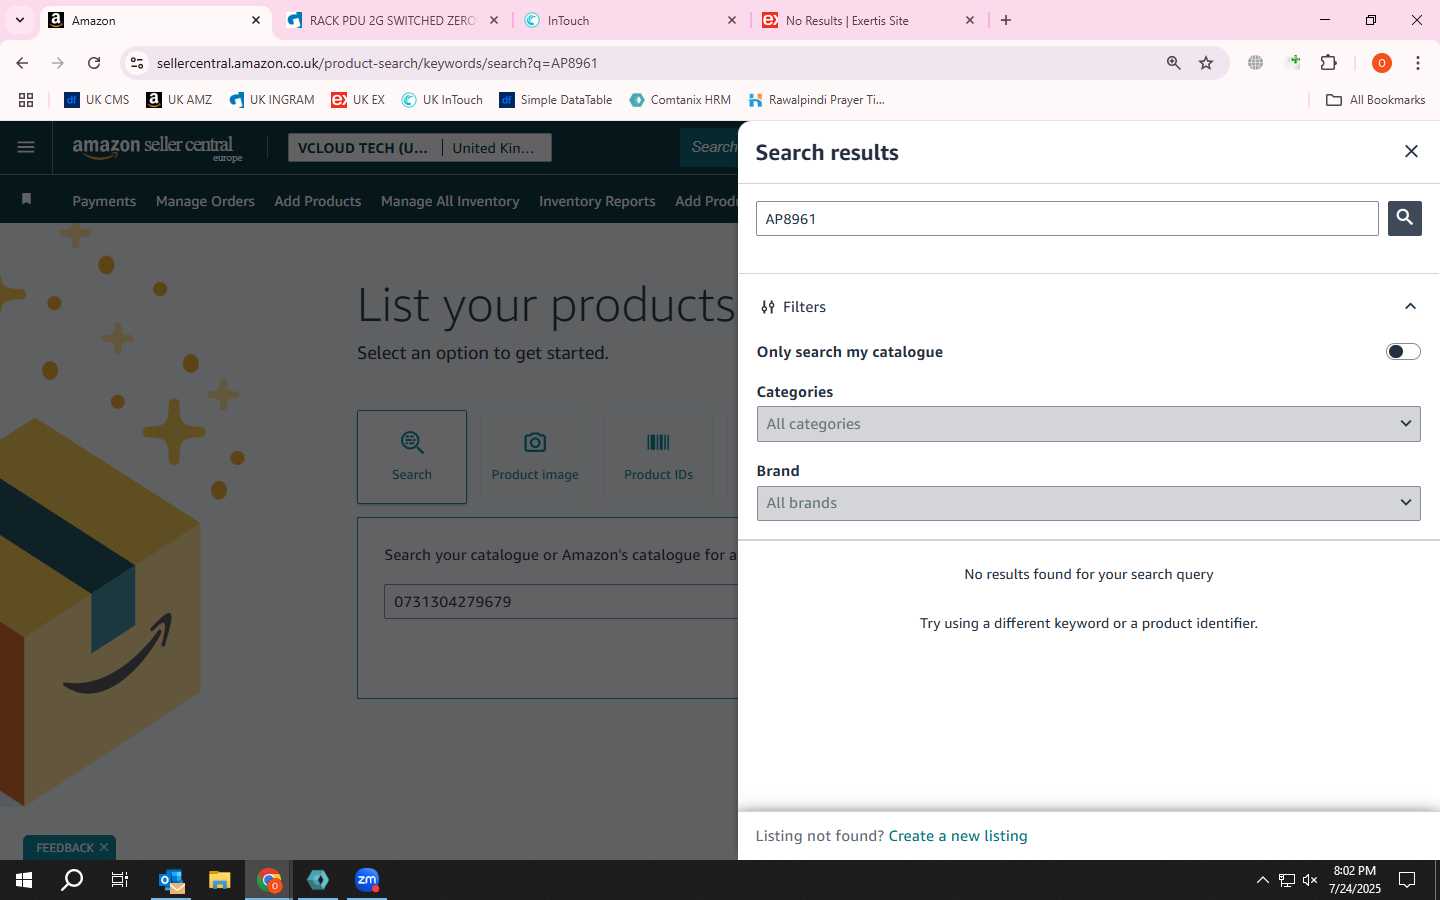Bookmark this page with the star icon
Image resolution: width=1440 pixels, height=900 pixels.
click(x=1206, y=63)
